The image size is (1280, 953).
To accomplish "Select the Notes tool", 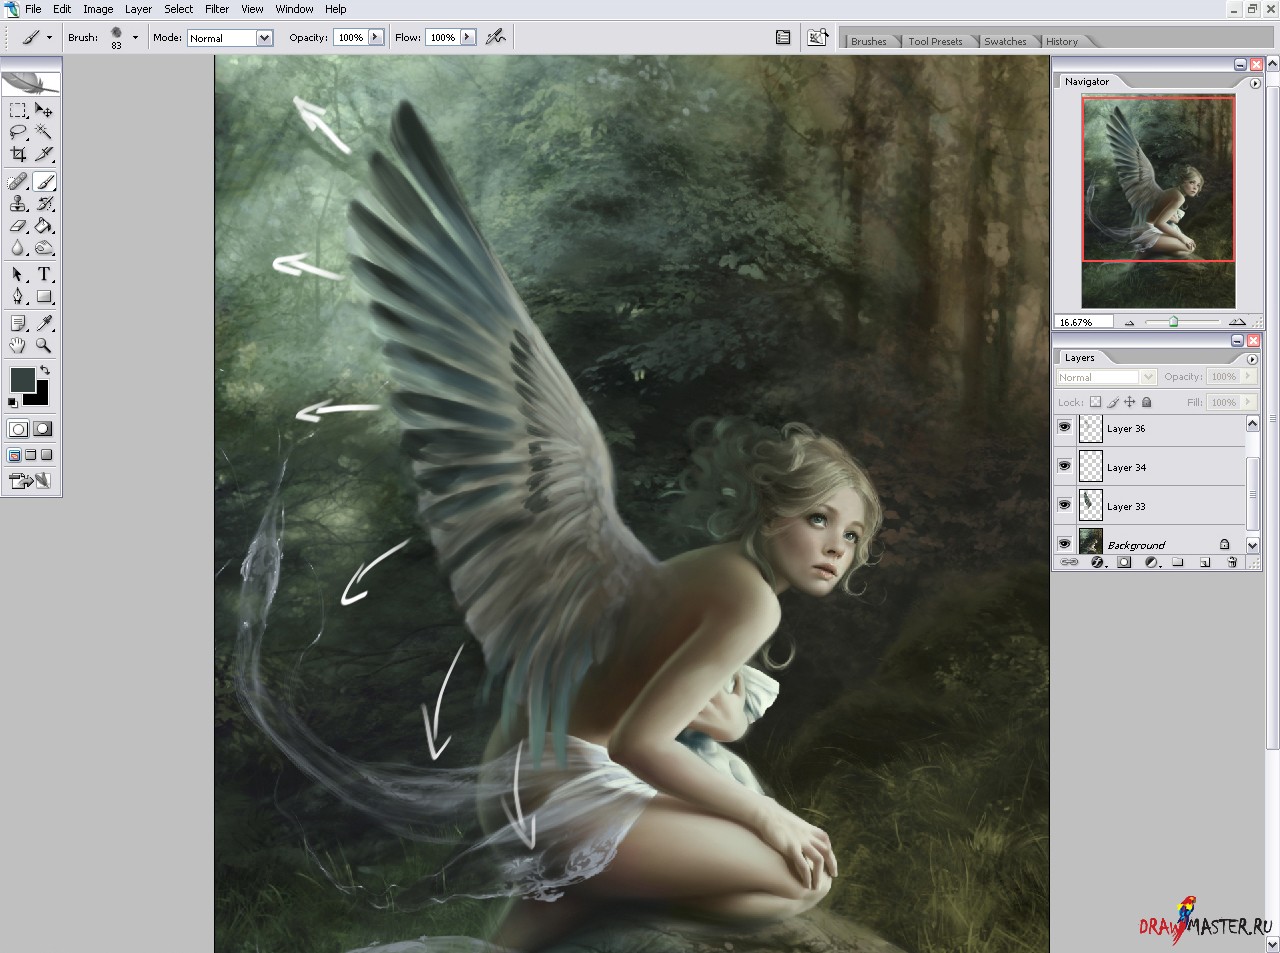I will 18,323.
